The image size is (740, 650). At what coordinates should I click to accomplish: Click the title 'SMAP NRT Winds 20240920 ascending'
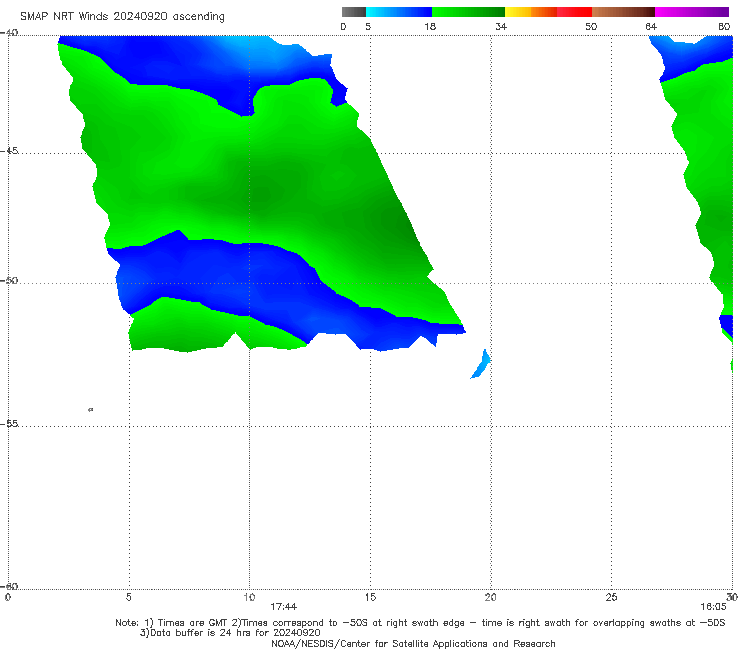click(122, 17)
